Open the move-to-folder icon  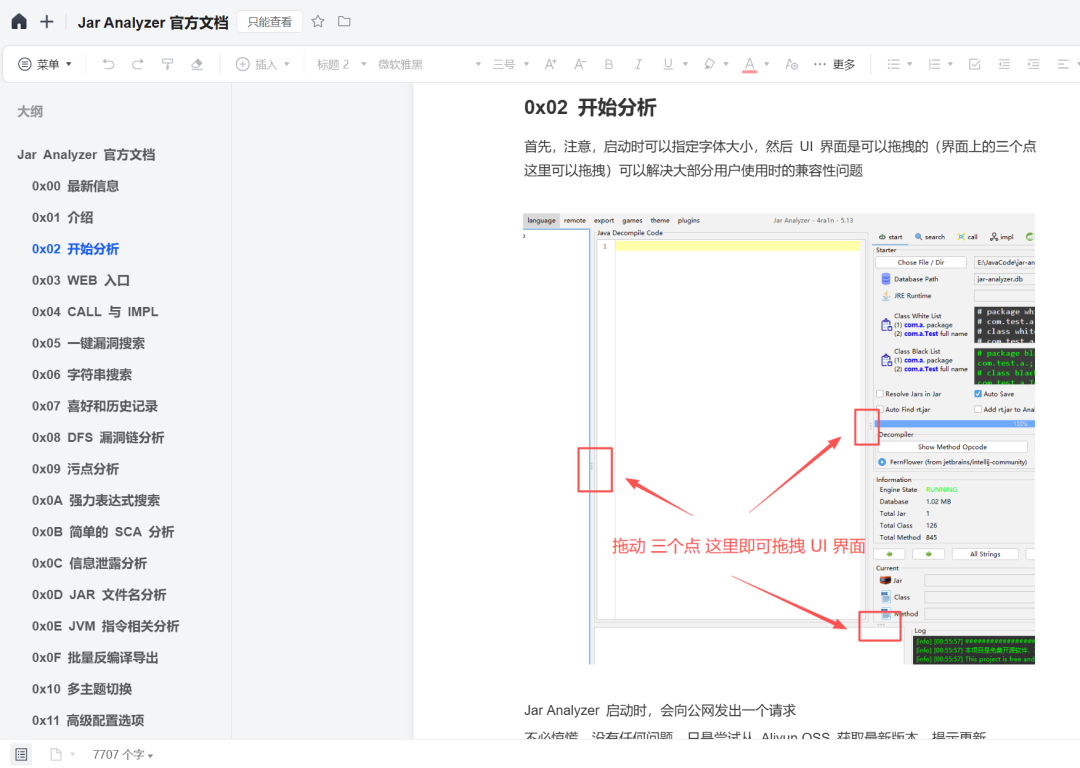point(344,21)
